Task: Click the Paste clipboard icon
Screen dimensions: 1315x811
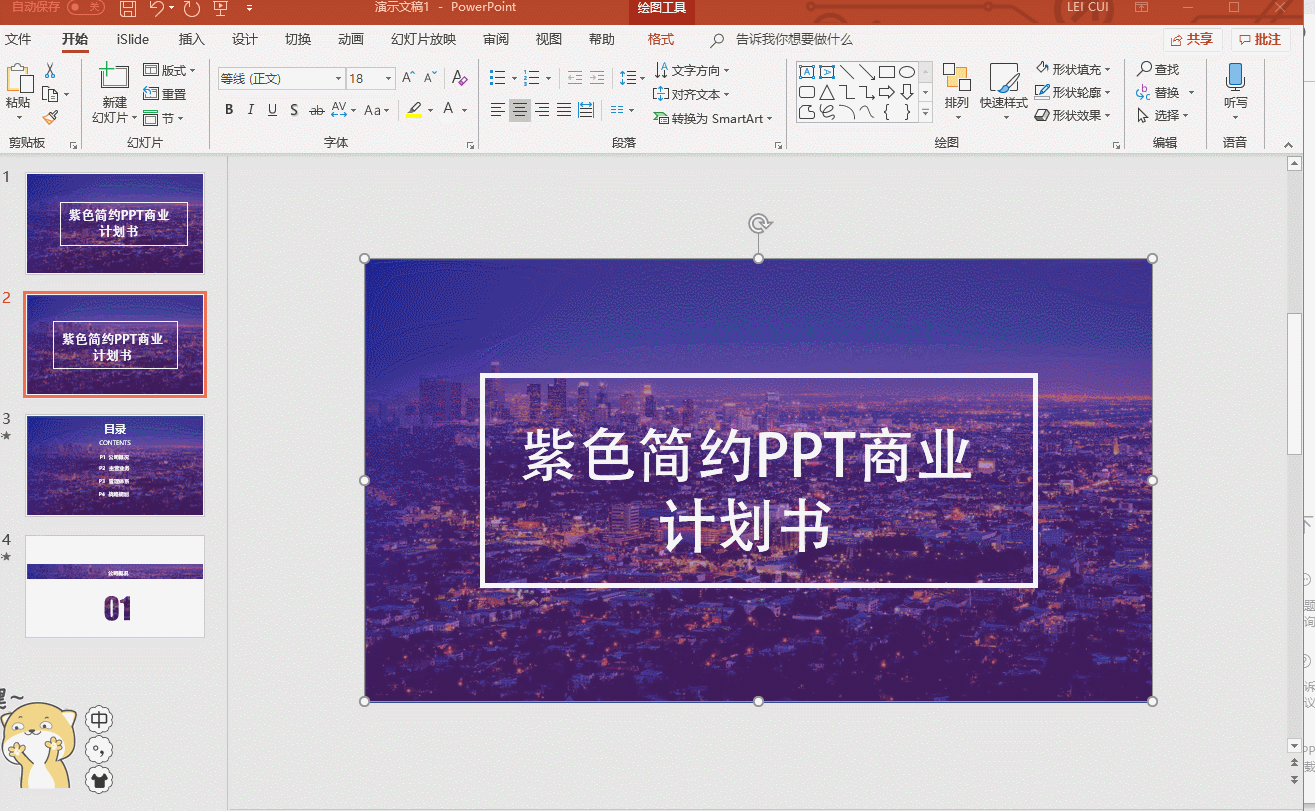Action: pyautogui.click(x=18, y=80)
